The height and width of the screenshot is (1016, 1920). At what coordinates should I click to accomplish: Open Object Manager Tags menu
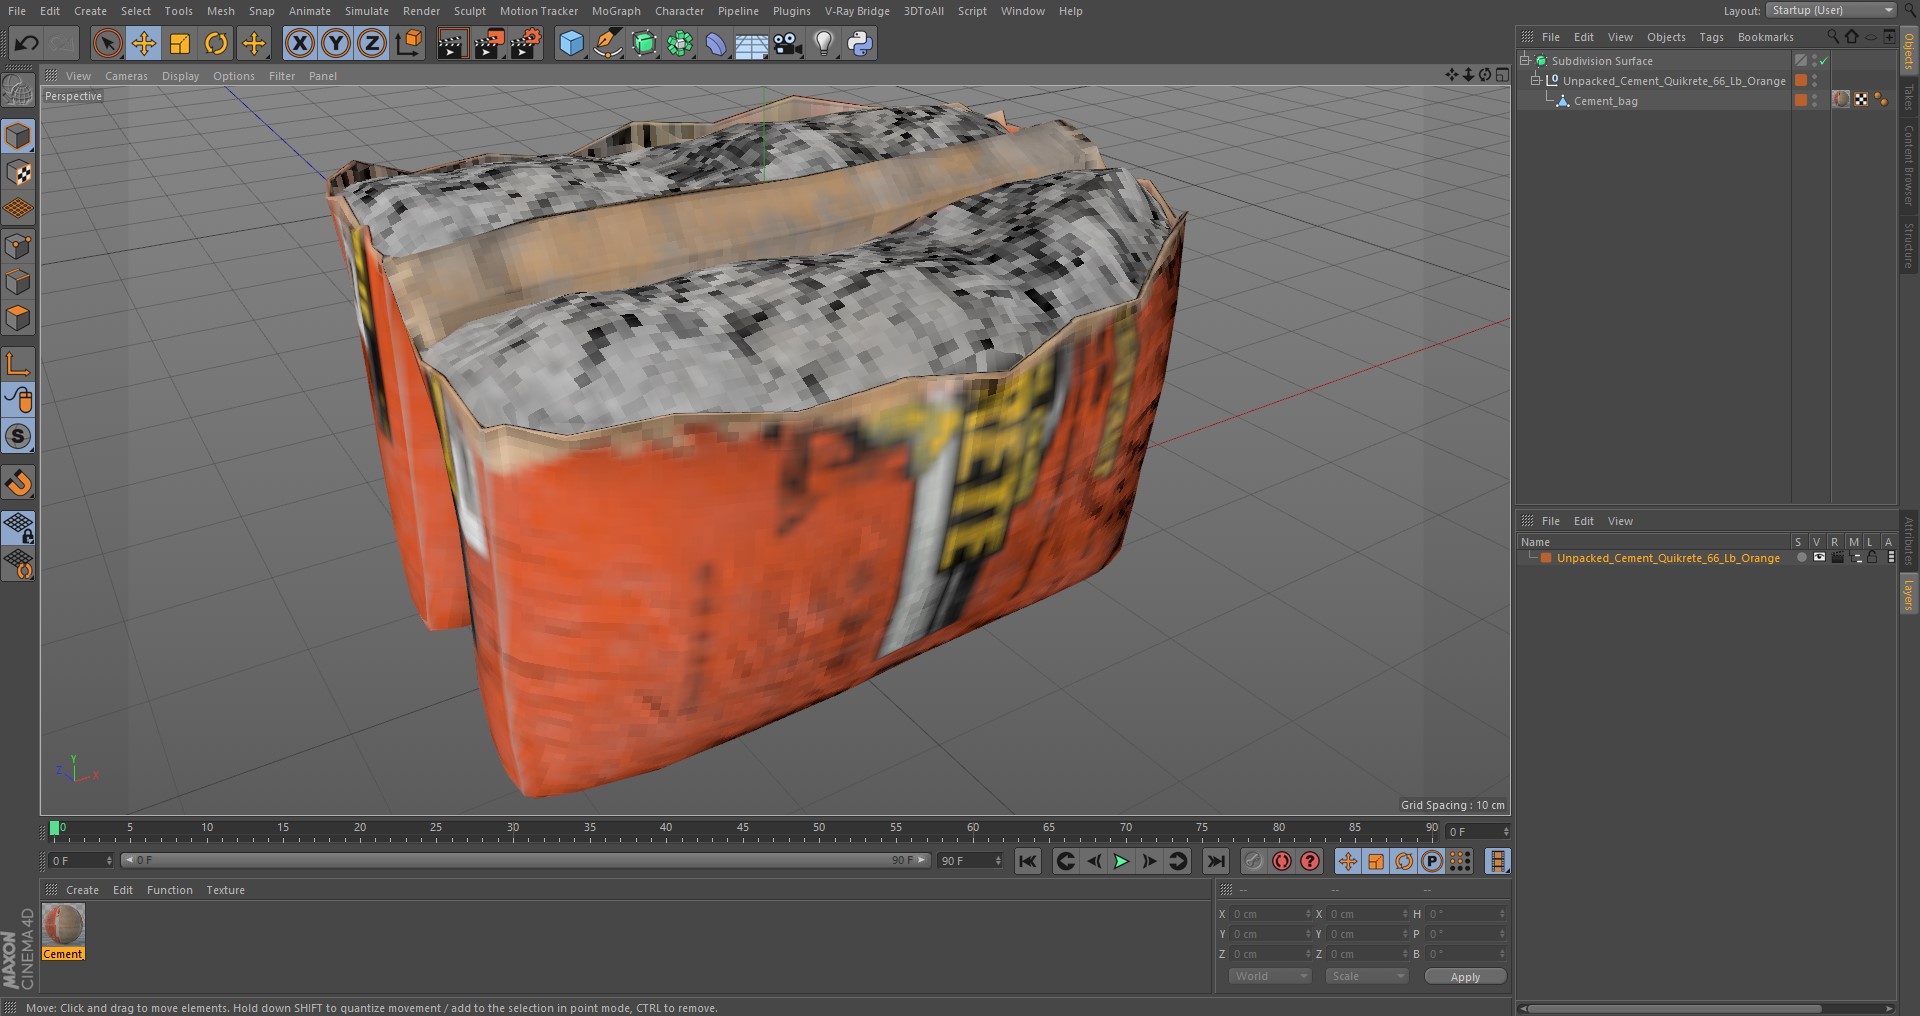pos(1711,37)
